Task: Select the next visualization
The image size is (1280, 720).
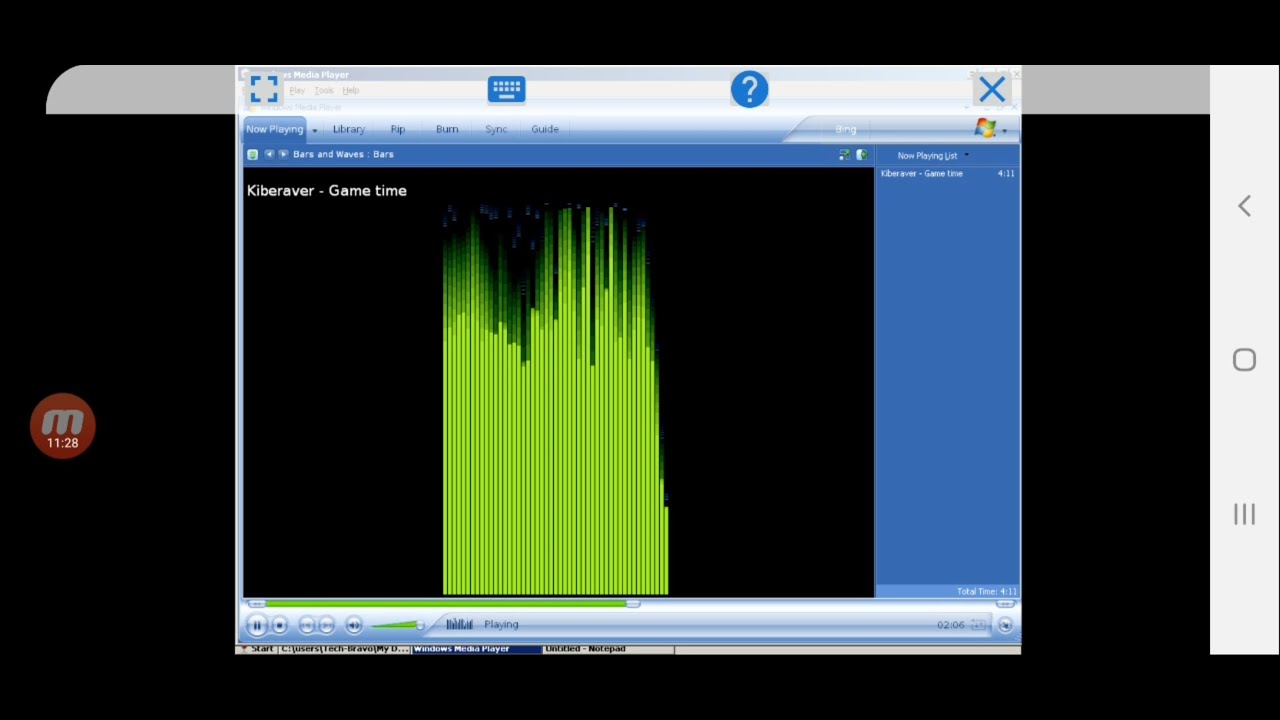Action: point(283,154)
